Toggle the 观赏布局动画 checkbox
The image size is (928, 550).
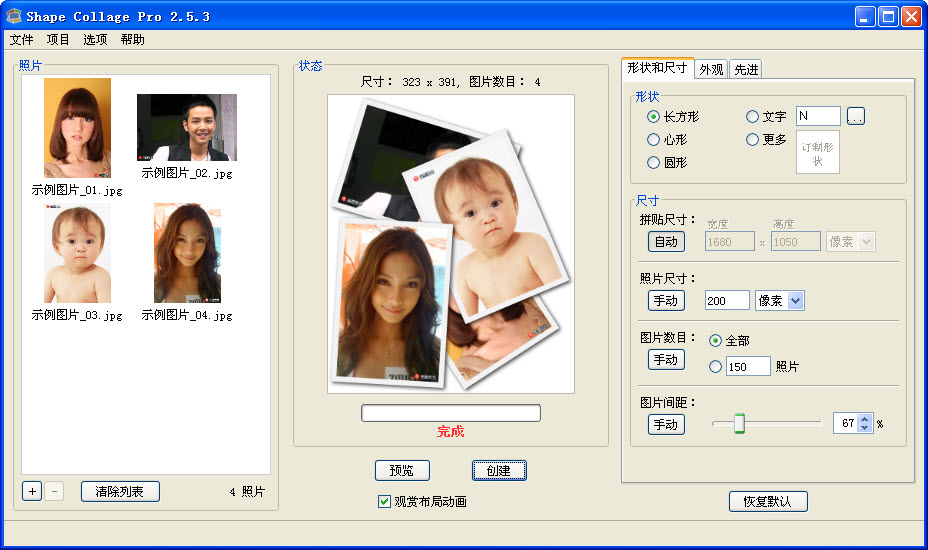[x=422, y=501]
